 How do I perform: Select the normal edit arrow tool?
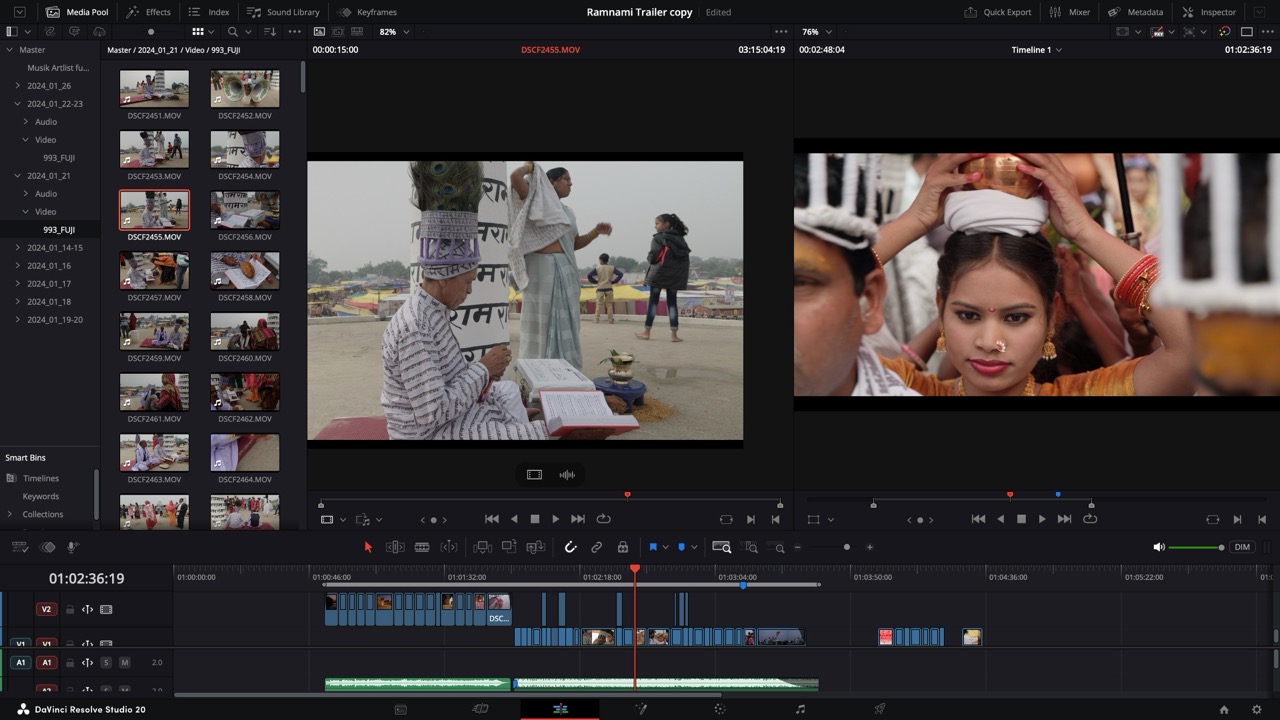tap(367, 547)
